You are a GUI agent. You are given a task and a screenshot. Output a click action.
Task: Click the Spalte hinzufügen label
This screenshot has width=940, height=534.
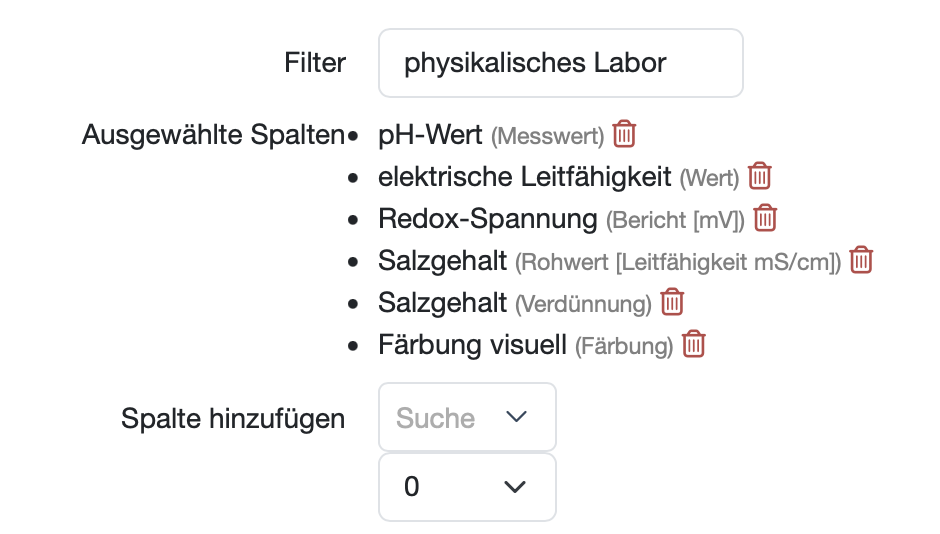point(233,418)
